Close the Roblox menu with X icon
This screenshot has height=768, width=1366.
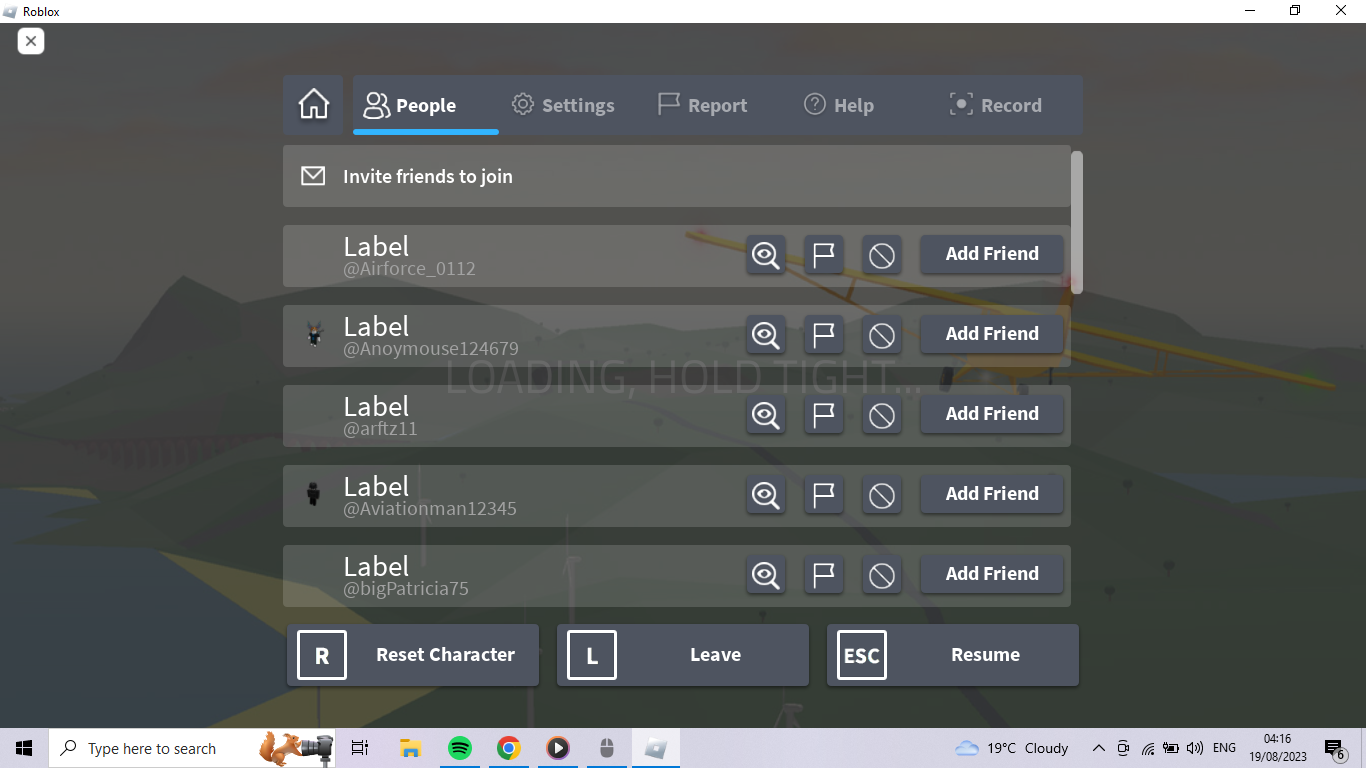tap(31, 41)
